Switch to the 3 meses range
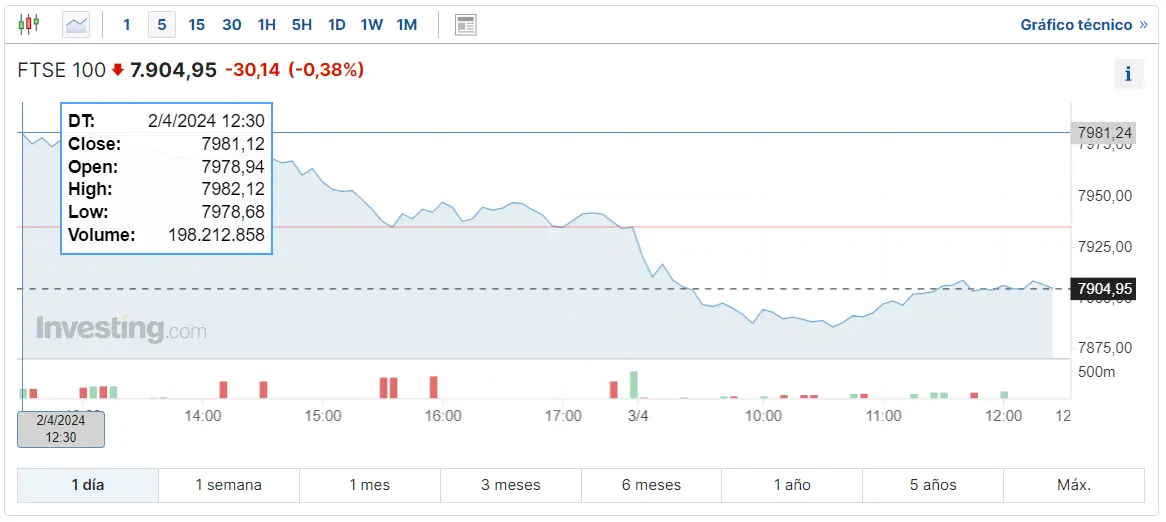This screenshot has width=1166, height=522. point(510,485)
